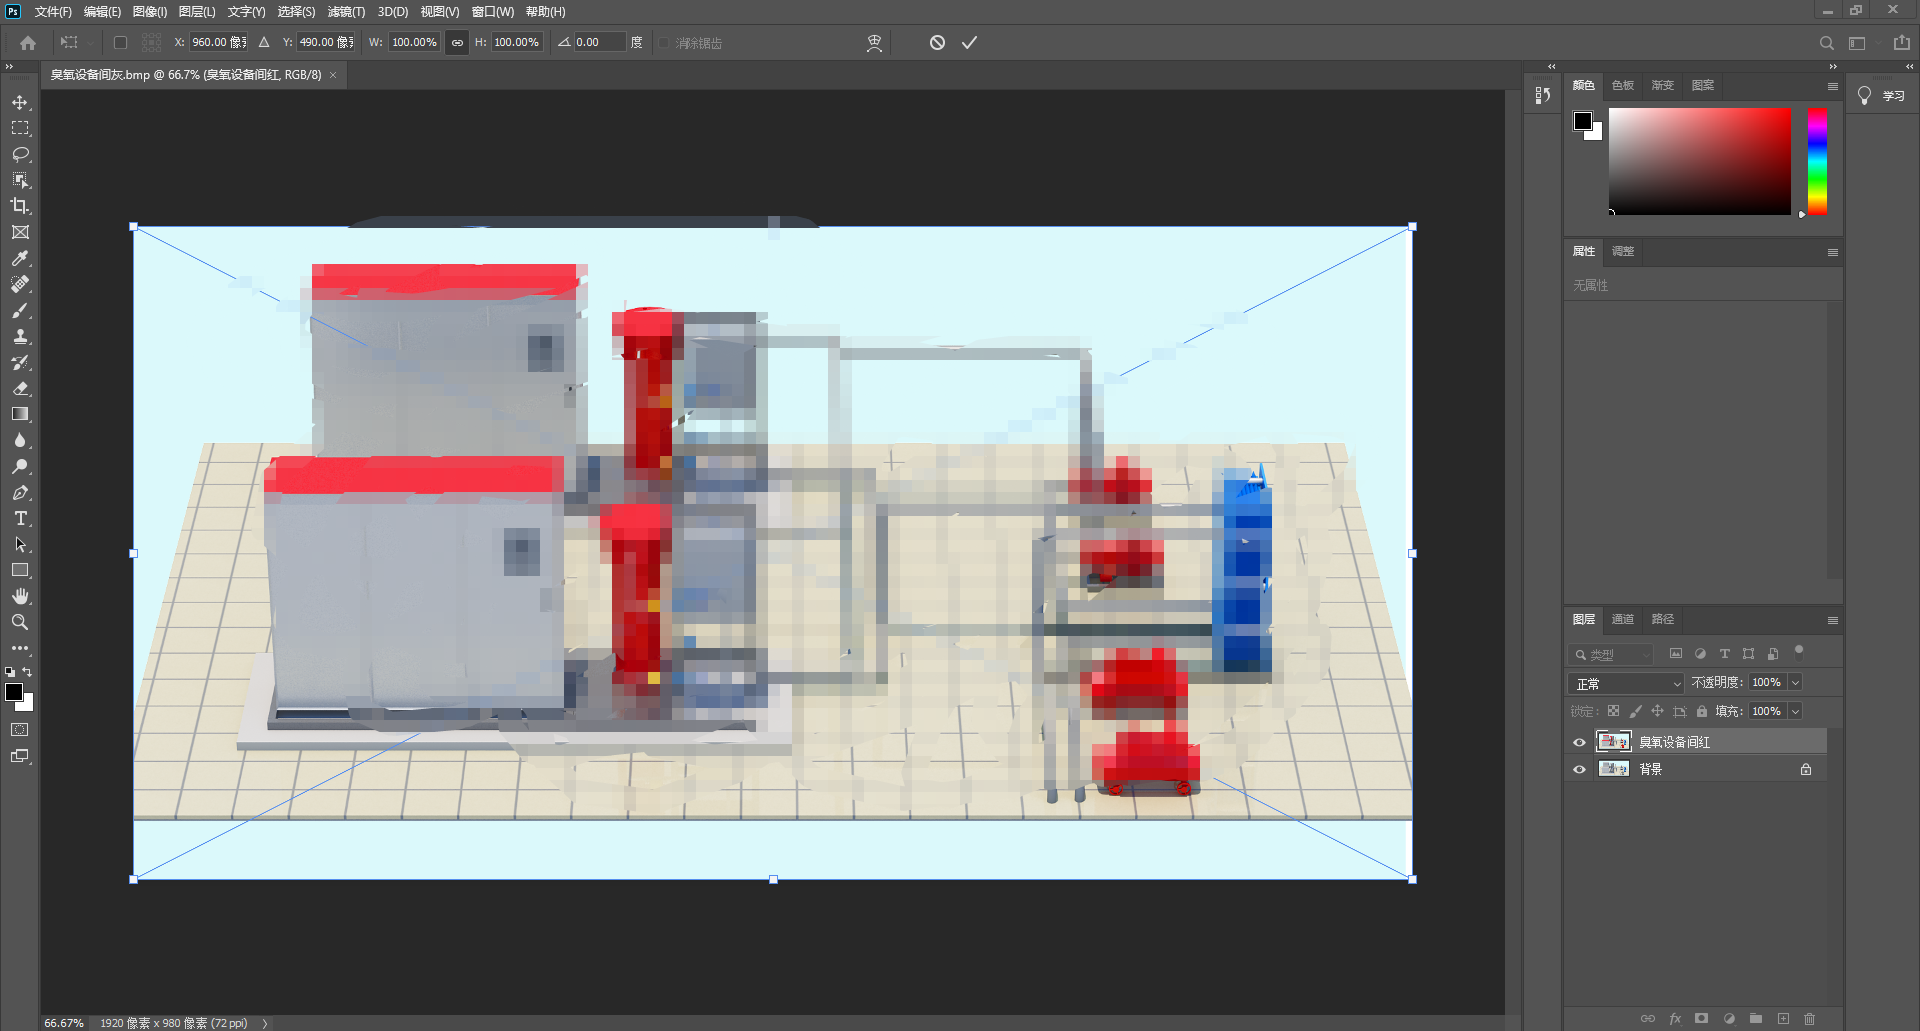Image resolution: width=1920 pixels, height=1031 pixels.
Task: Select the Eyedropper tool
Action: [x=20, y=258]
